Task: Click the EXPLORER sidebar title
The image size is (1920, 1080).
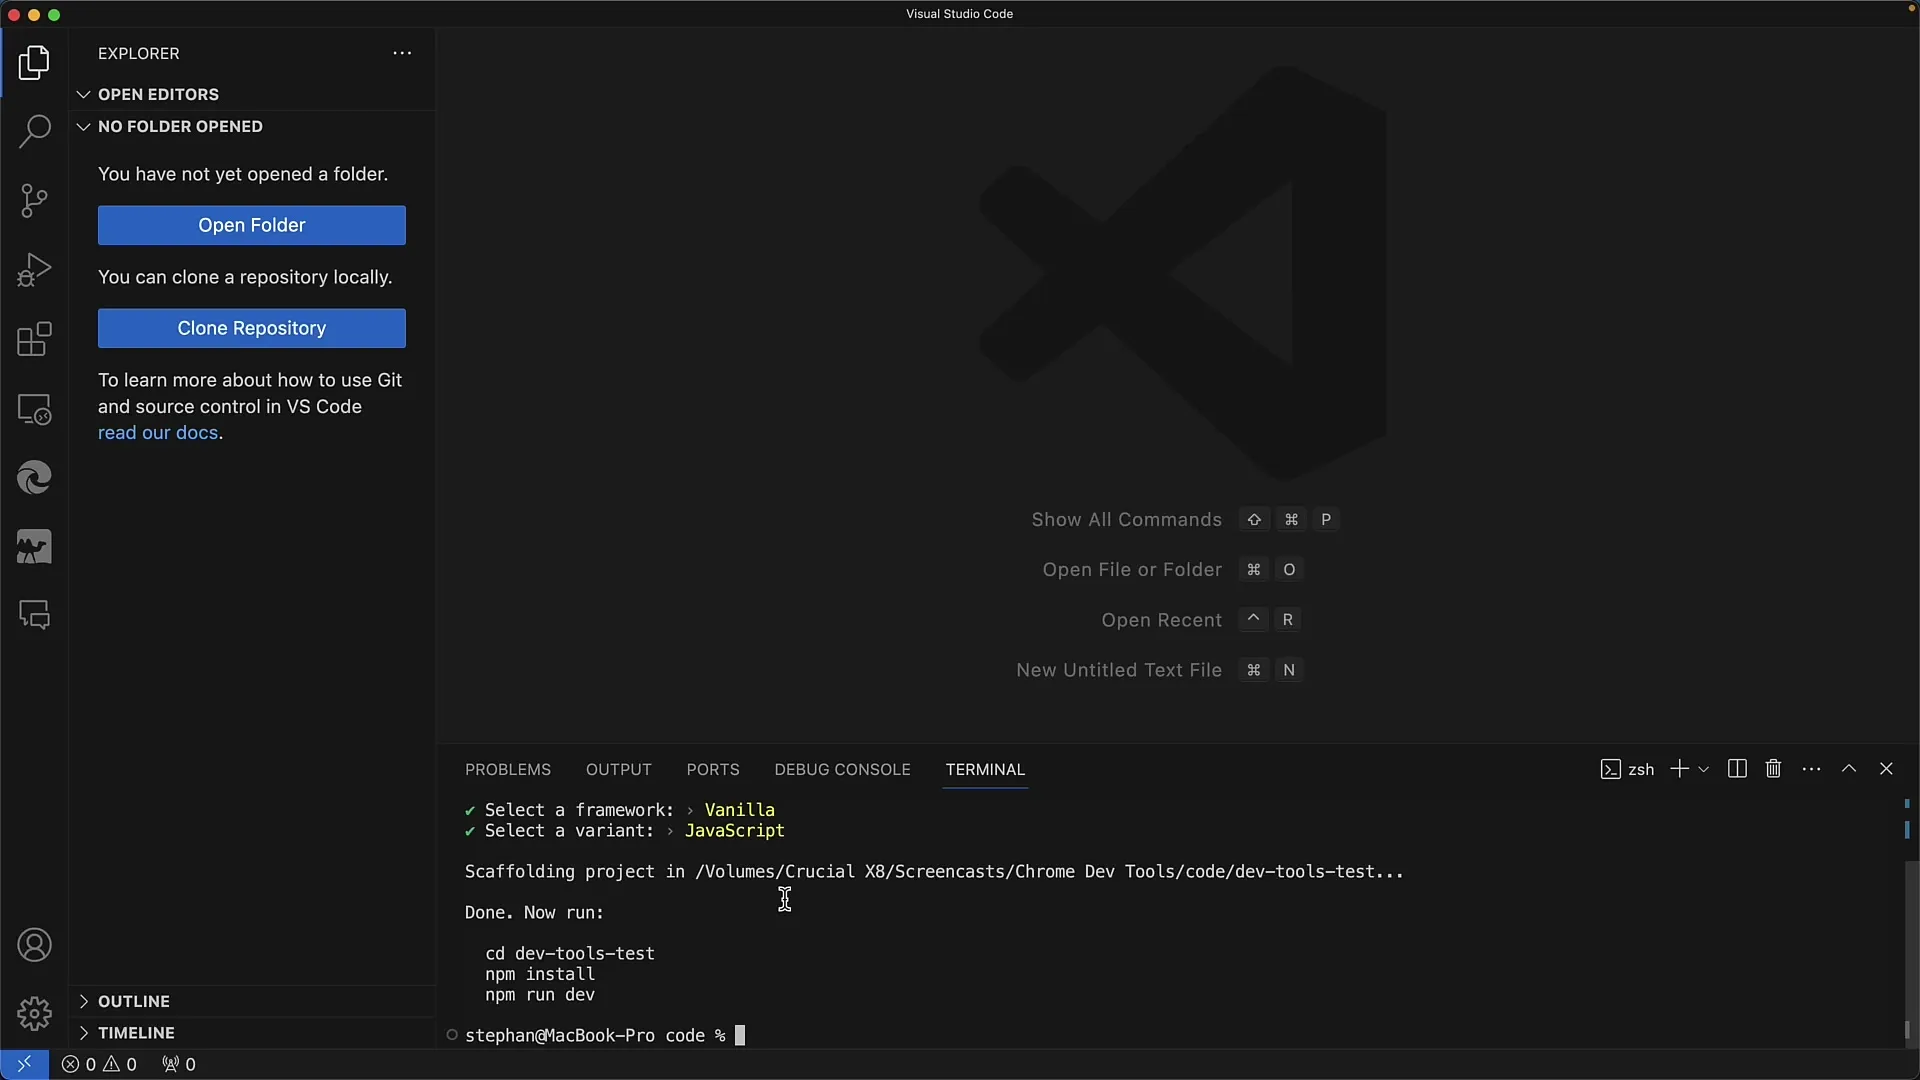Action: [x=139, y=54]
